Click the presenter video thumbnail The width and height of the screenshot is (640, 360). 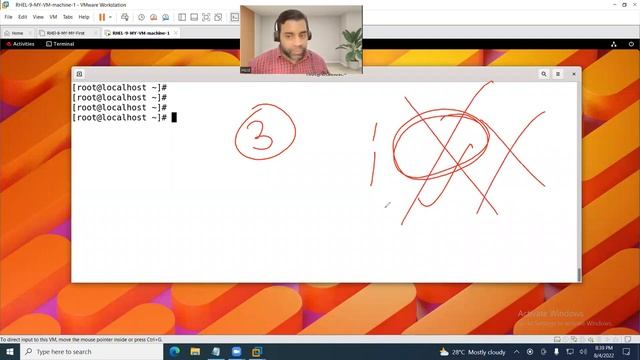[301, 40]
